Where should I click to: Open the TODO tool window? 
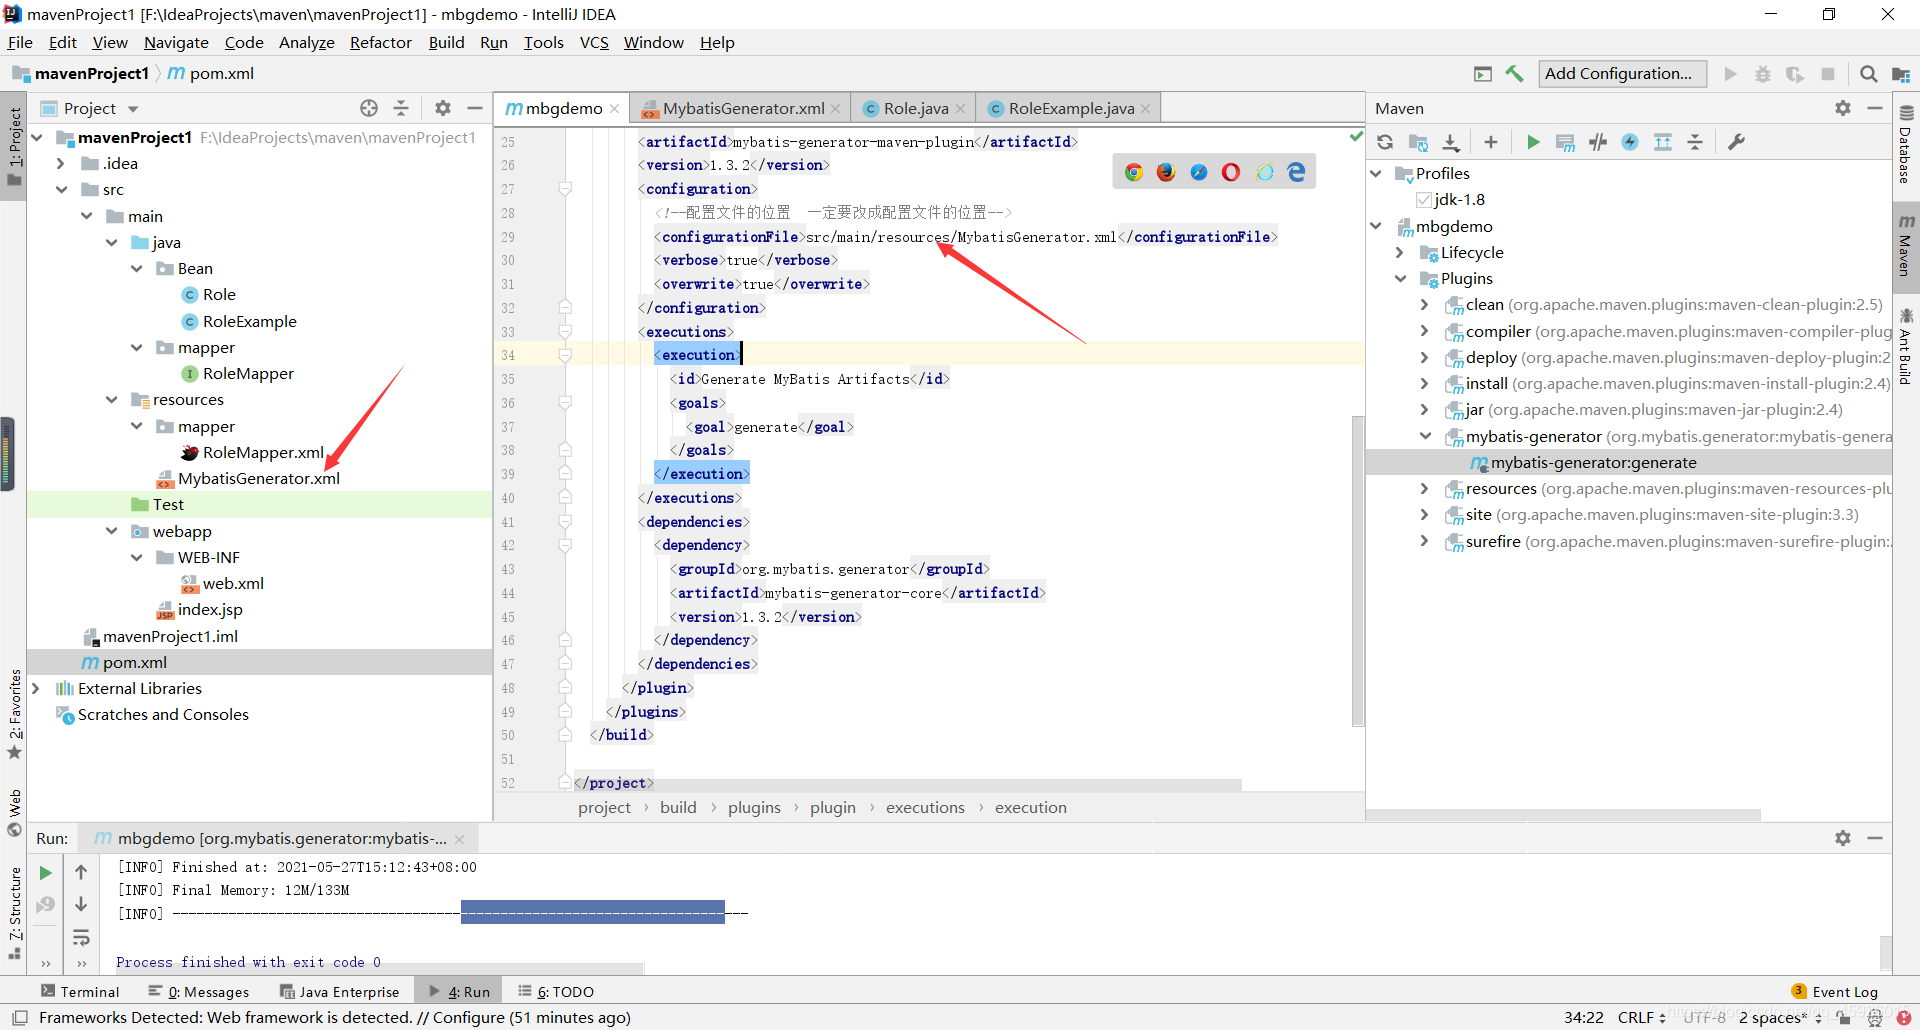click(556, 991)
